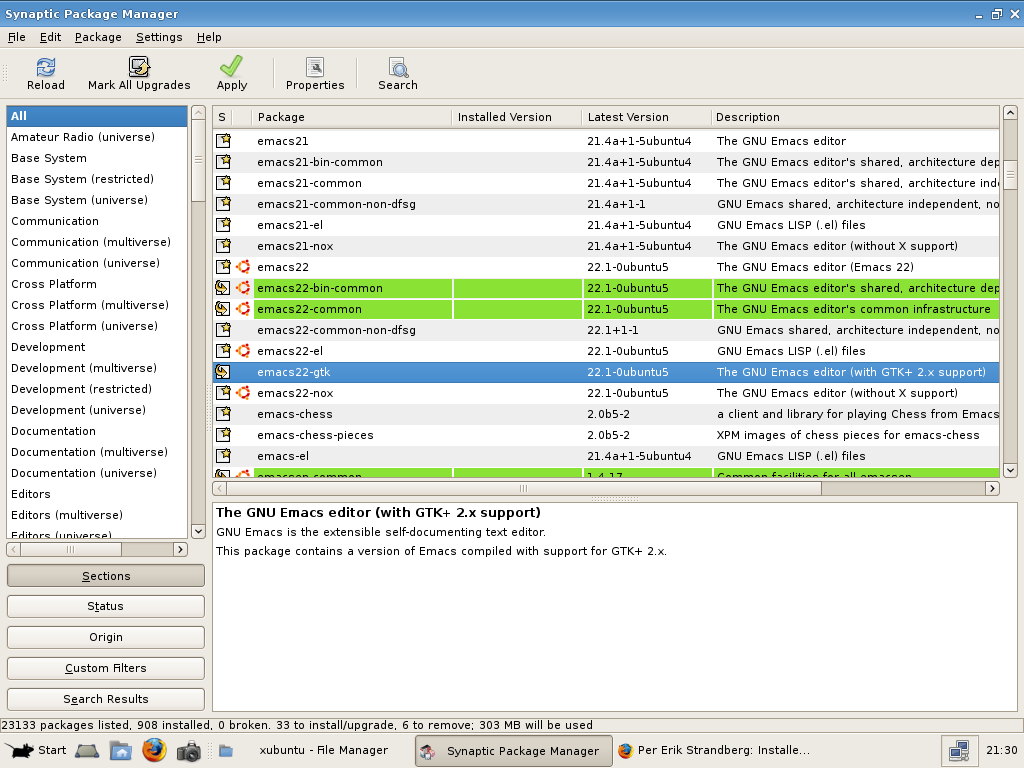
Task: Click package list horizontal scrollbar thumb
Action: point(524,488)
